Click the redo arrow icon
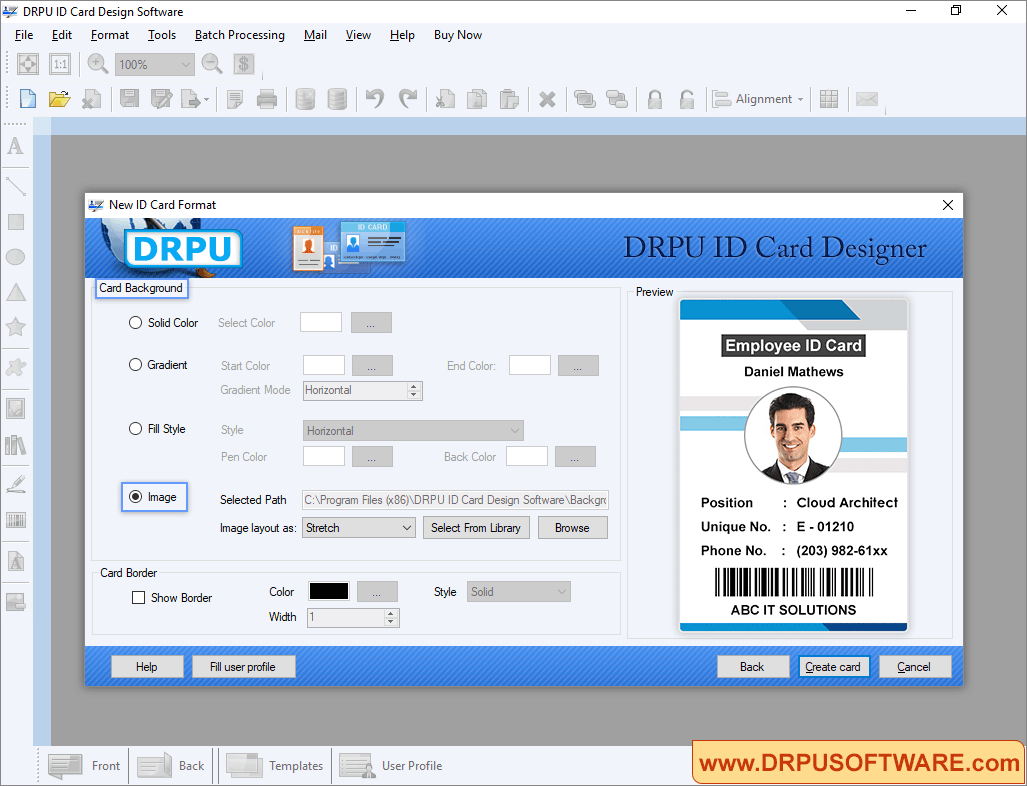The width and height of the screenshot is (1027, 786). 408,99
